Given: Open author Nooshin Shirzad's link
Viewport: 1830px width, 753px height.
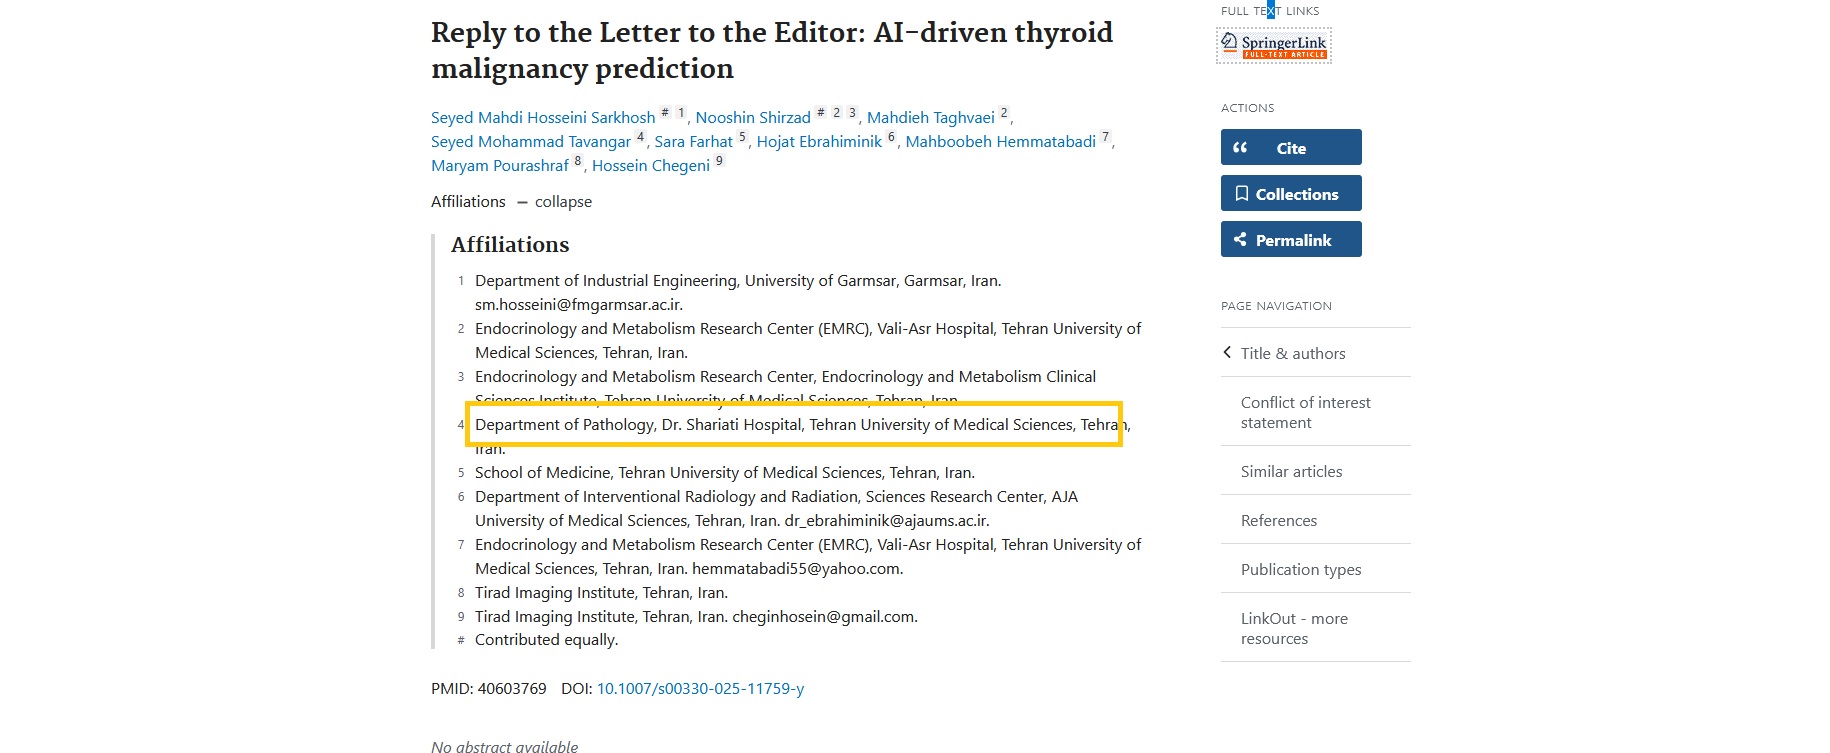Looking at the screenshot, I should [753, 118].
